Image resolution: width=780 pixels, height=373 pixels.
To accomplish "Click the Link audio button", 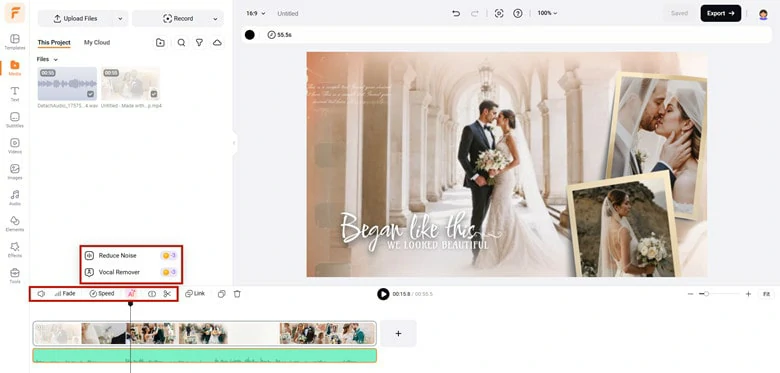I will (x=195, y=294).
